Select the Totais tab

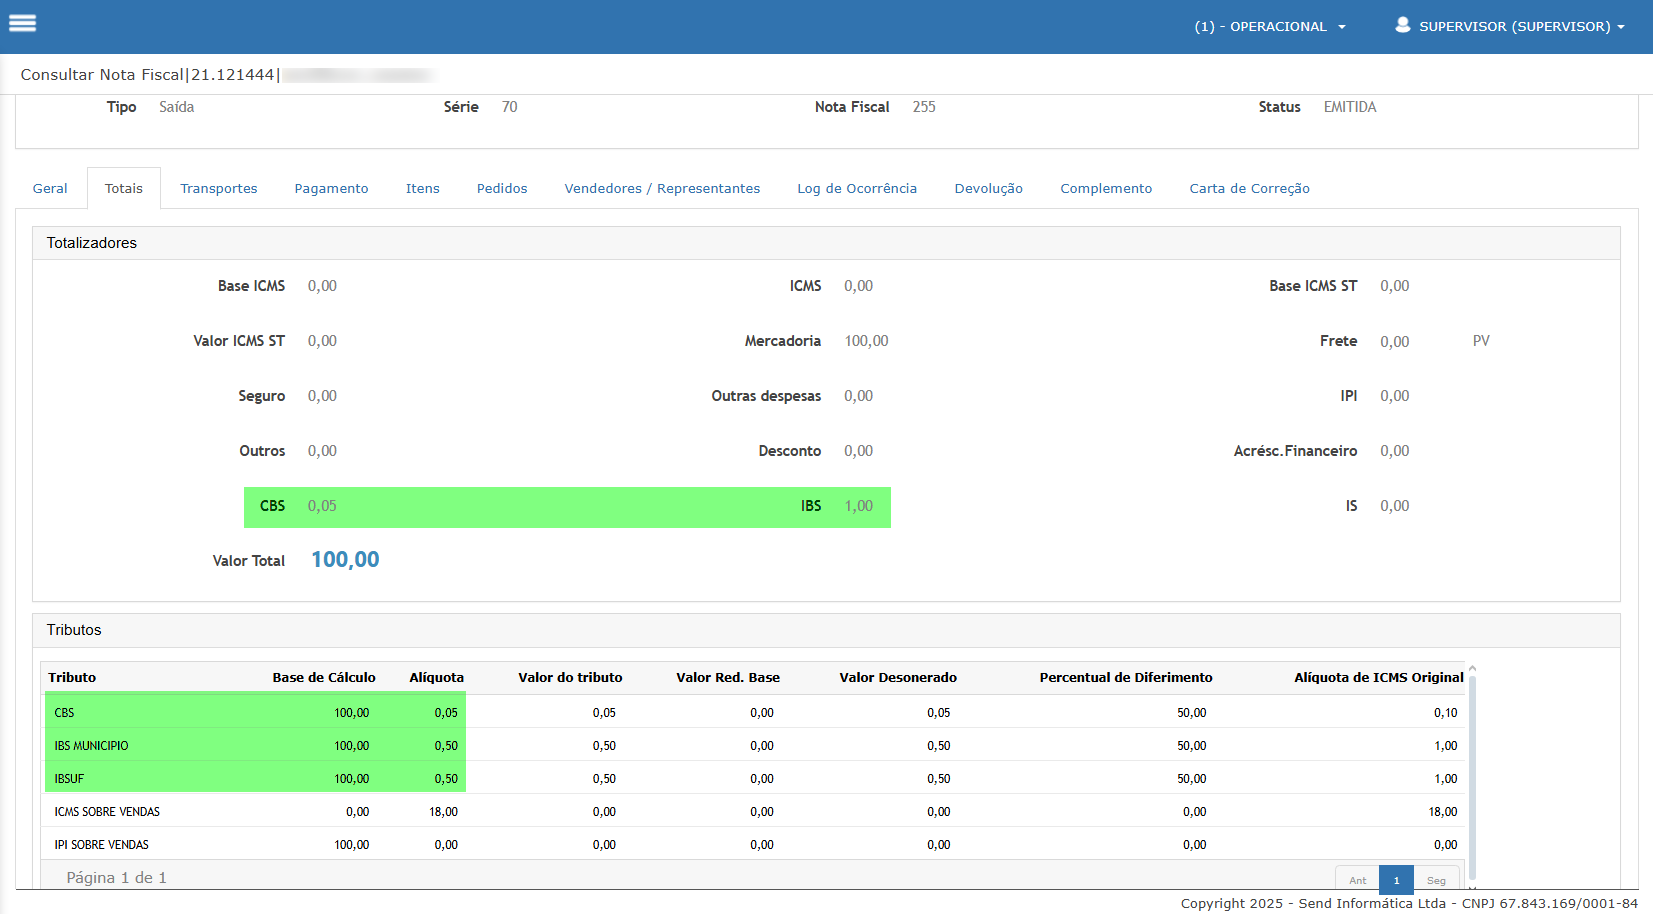click(124, 189)
